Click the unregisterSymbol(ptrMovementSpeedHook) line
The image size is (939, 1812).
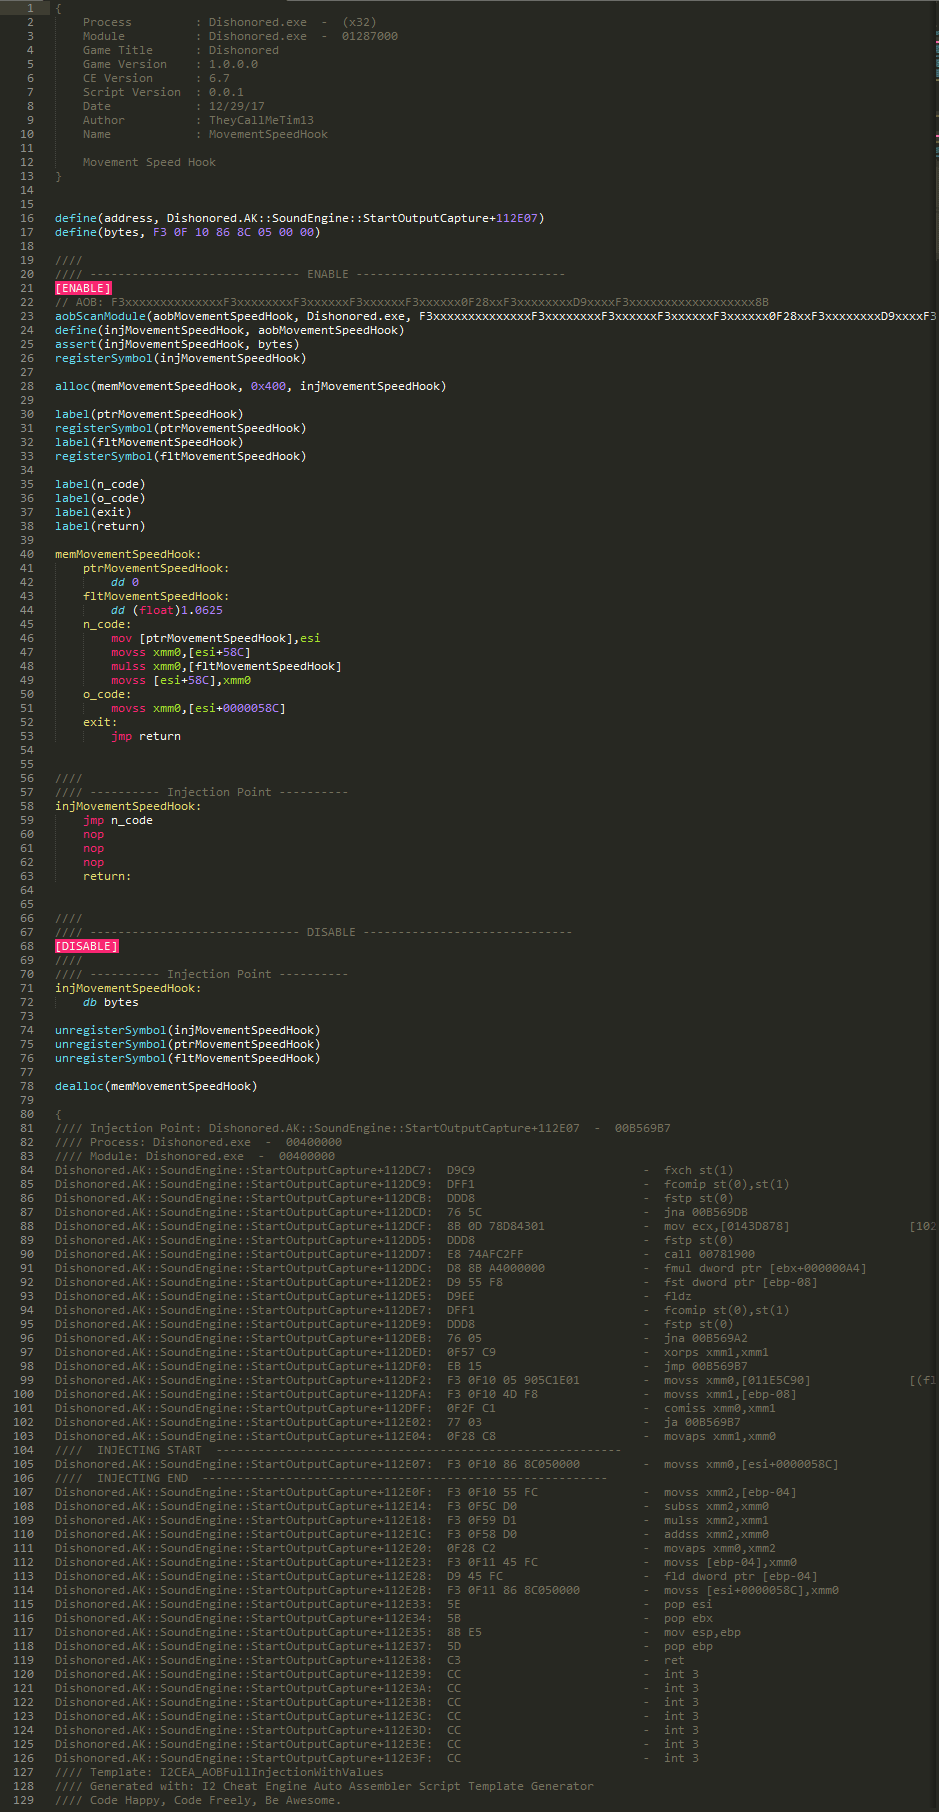click(x=188, y=1044)
